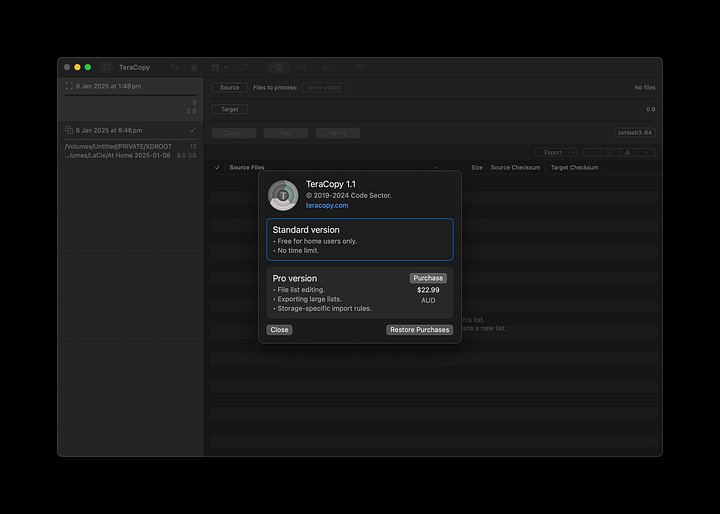Click the Target Checksum column header
This screenshot has width=720, height=514.
pyautogui.click(x=574, y=167)
